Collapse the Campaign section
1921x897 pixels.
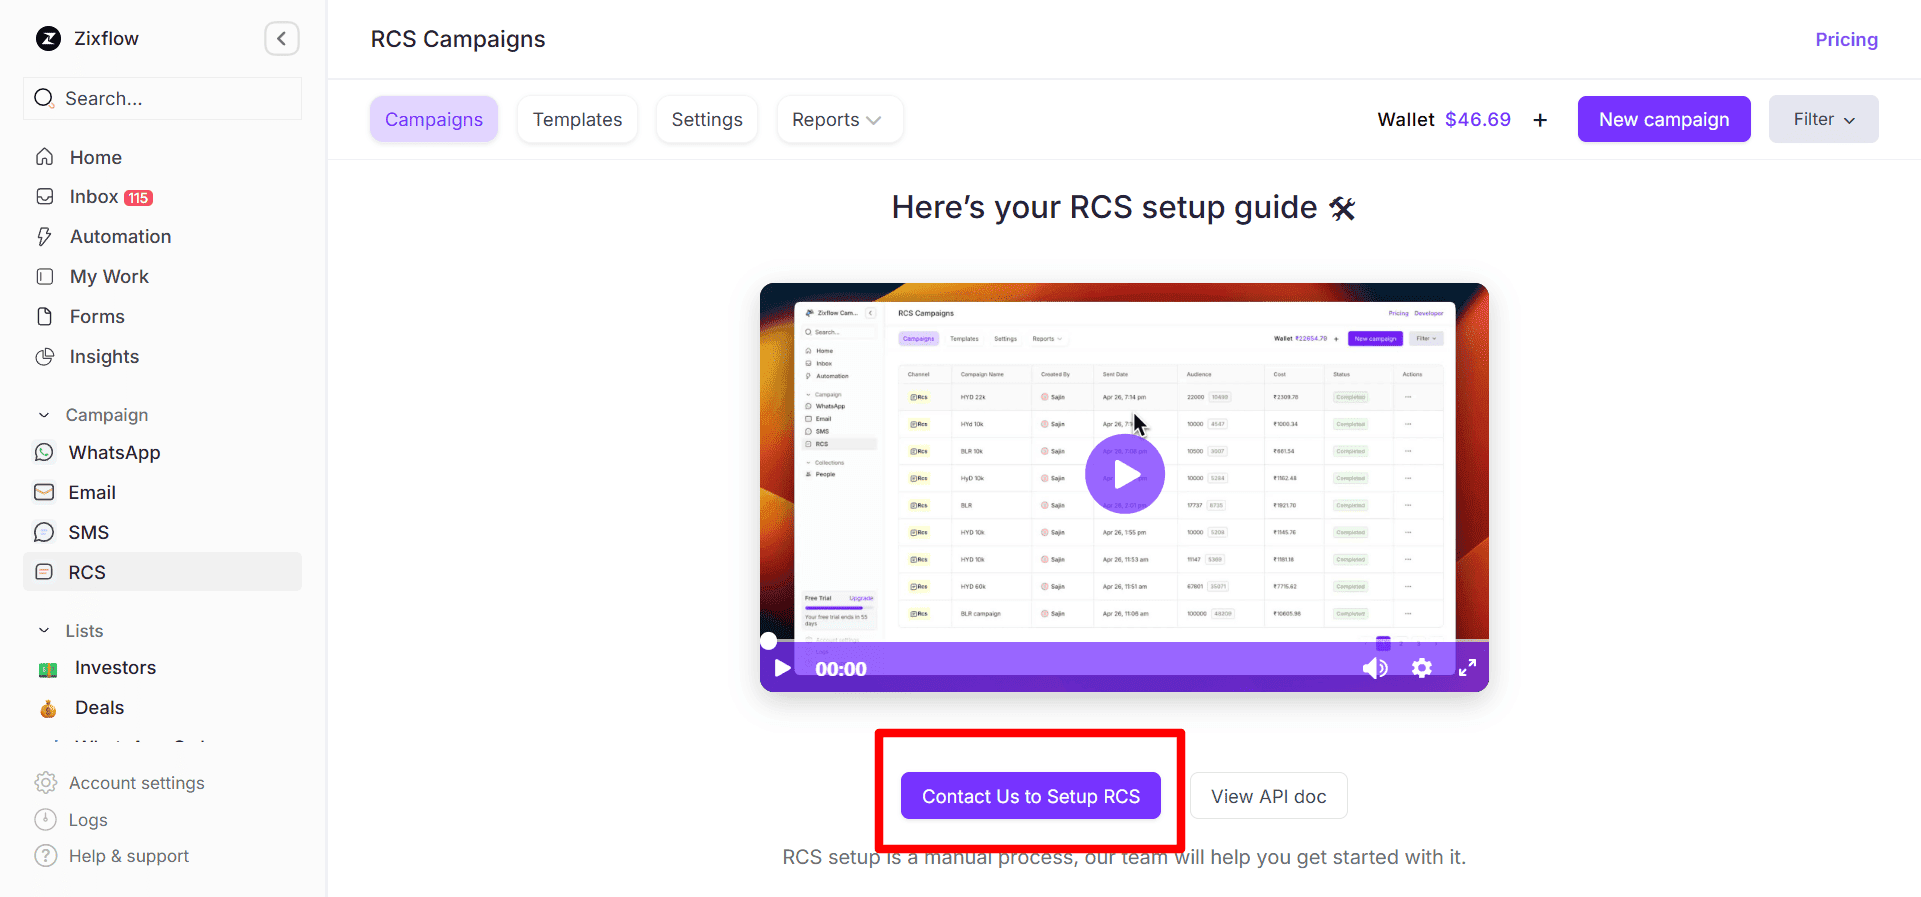click(44, 415)
